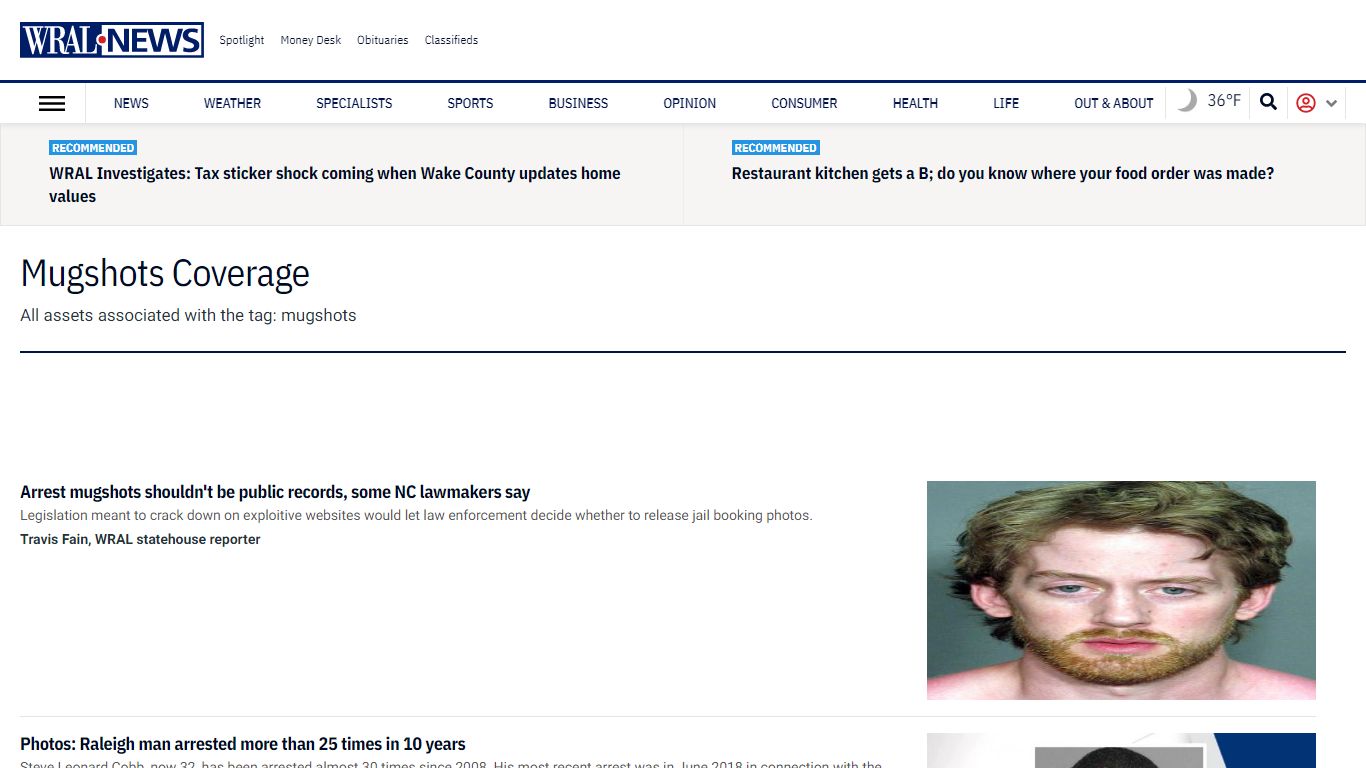Click the red user account icon
The image size is (1366, 768).
tap(1305, 103)
